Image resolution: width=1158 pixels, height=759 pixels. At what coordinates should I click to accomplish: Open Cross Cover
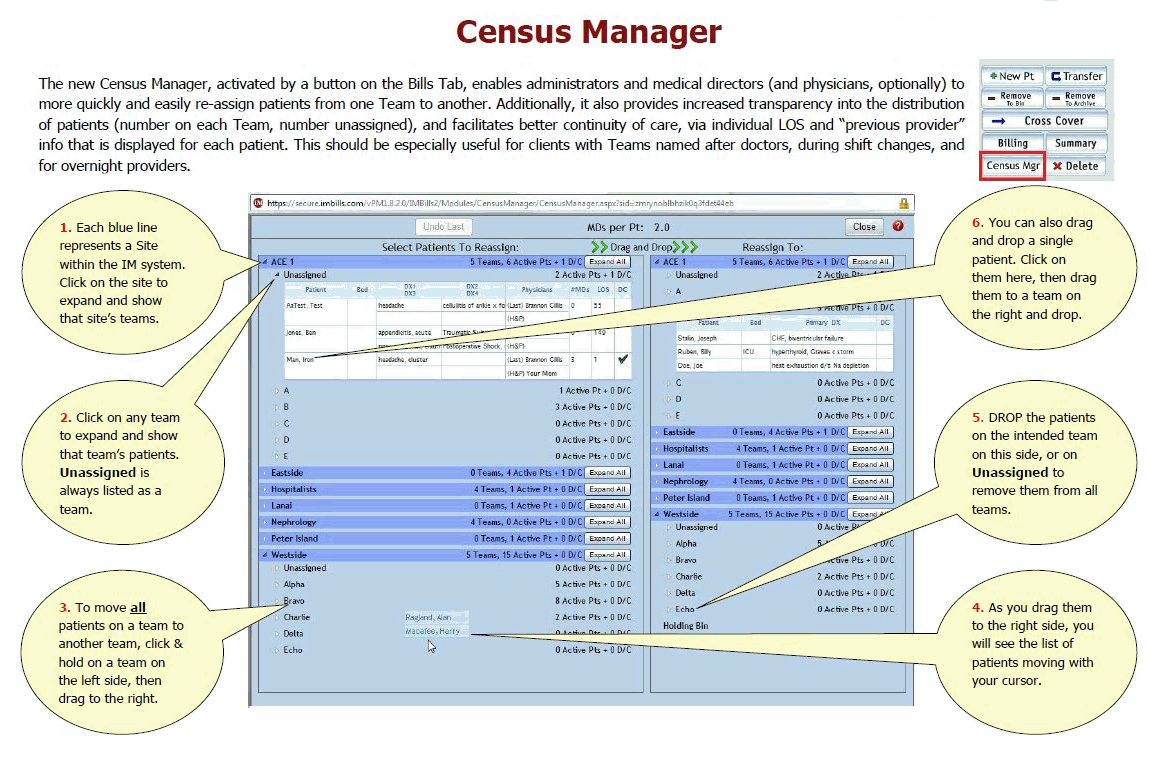point(1044,120)
